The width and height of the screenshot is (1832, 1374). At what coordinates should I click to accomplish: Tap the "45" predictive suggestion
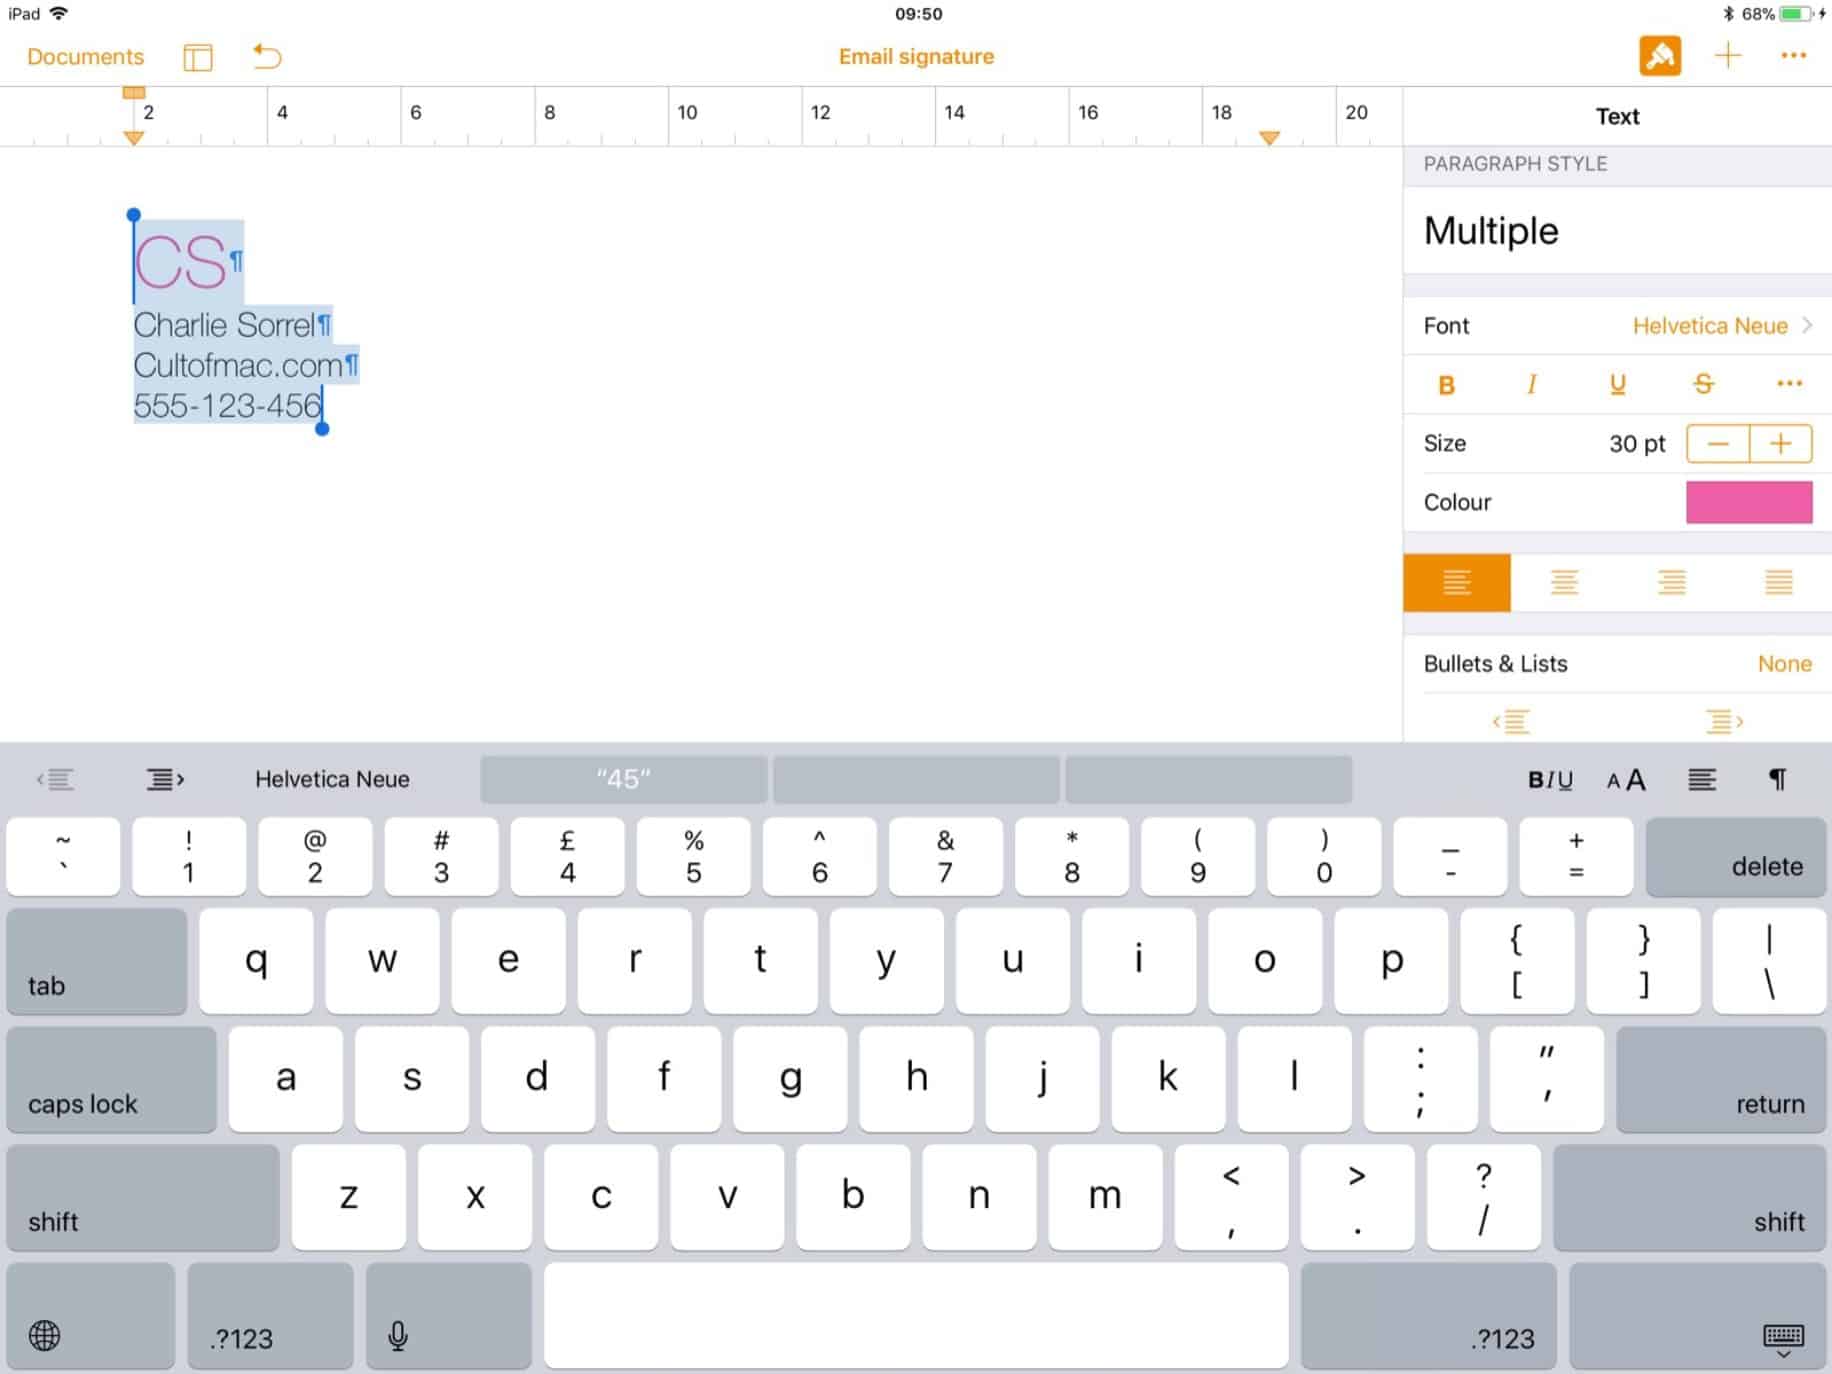(622, 779)
